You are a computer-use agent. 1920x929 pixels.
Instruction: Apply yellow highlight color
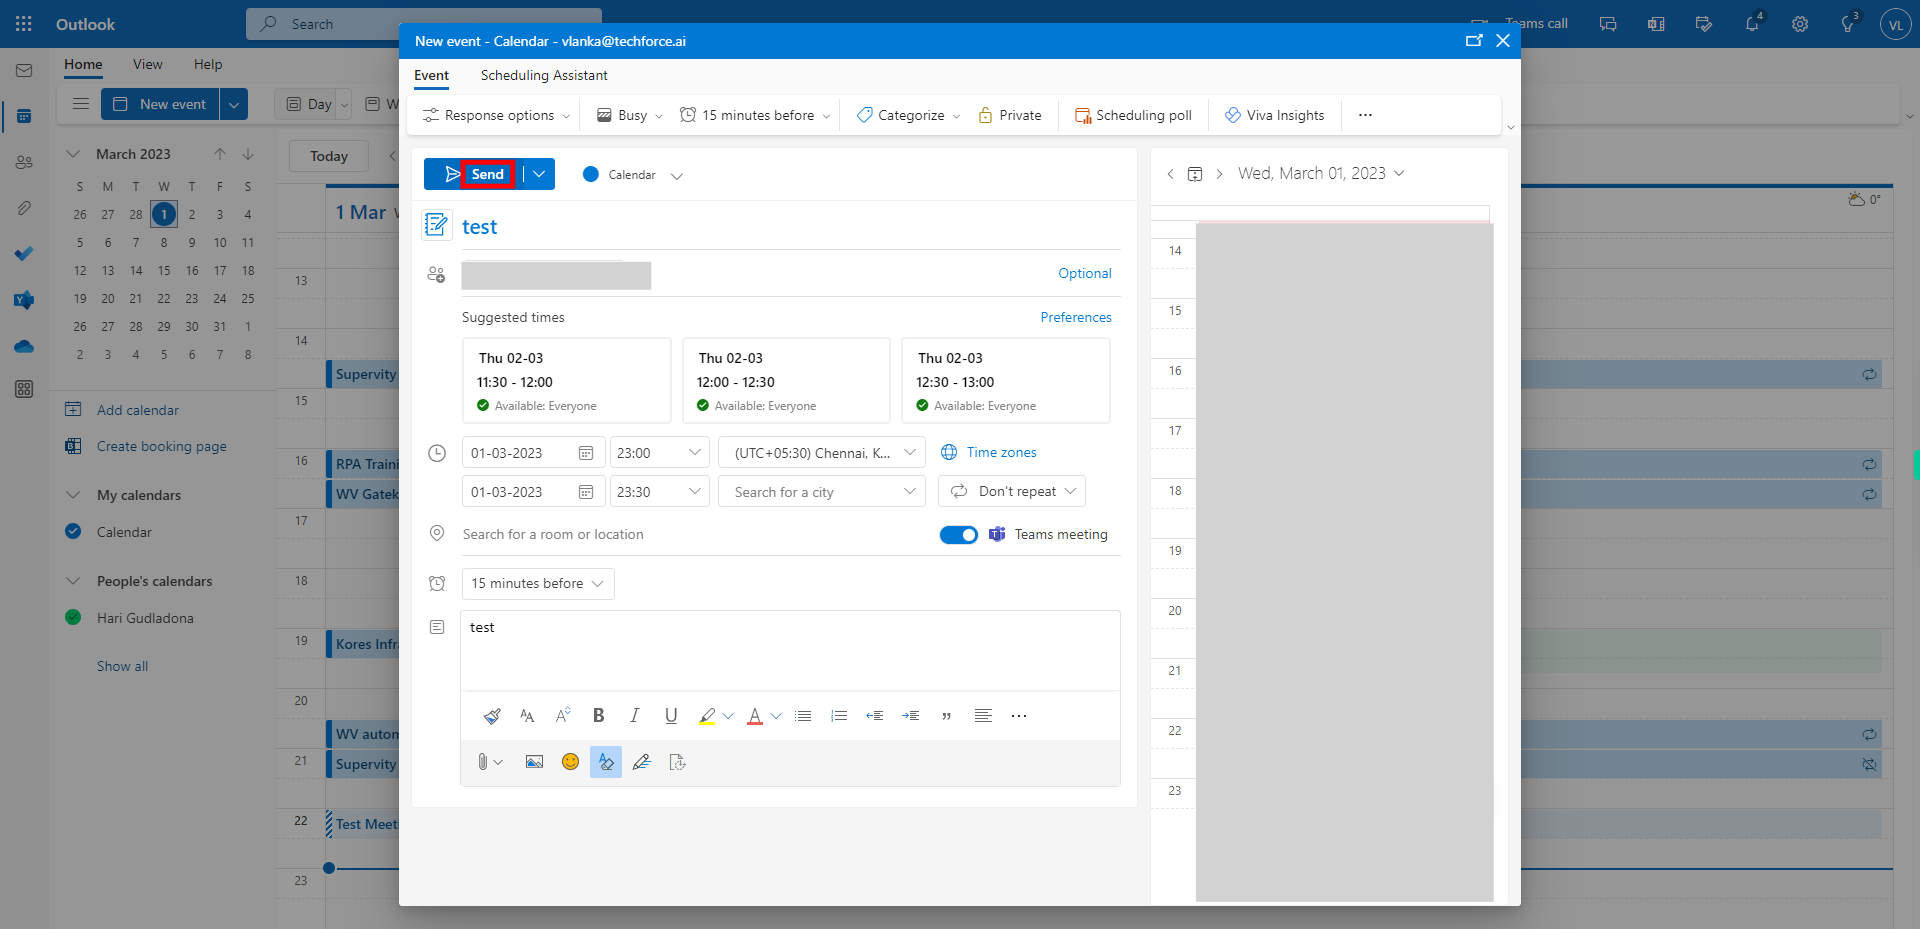707,716
